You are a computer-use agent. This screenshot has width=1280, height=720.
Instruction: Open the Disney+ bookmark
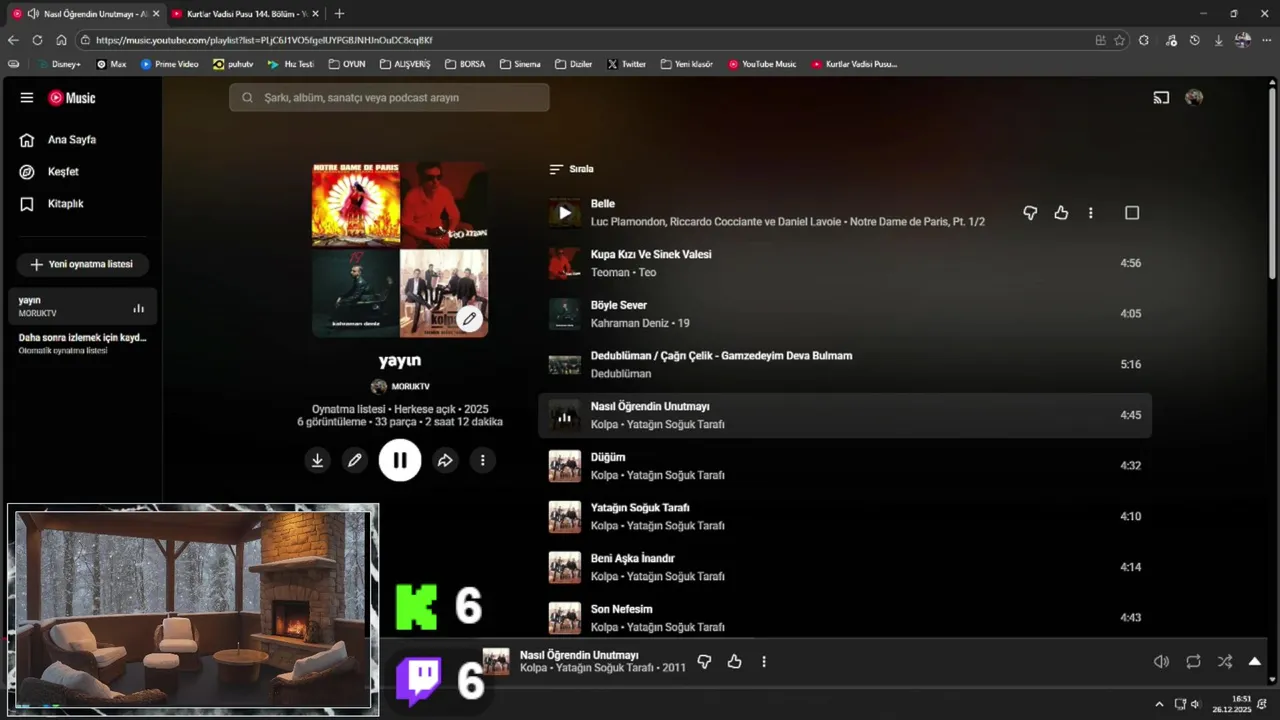[x=59, y=64]
